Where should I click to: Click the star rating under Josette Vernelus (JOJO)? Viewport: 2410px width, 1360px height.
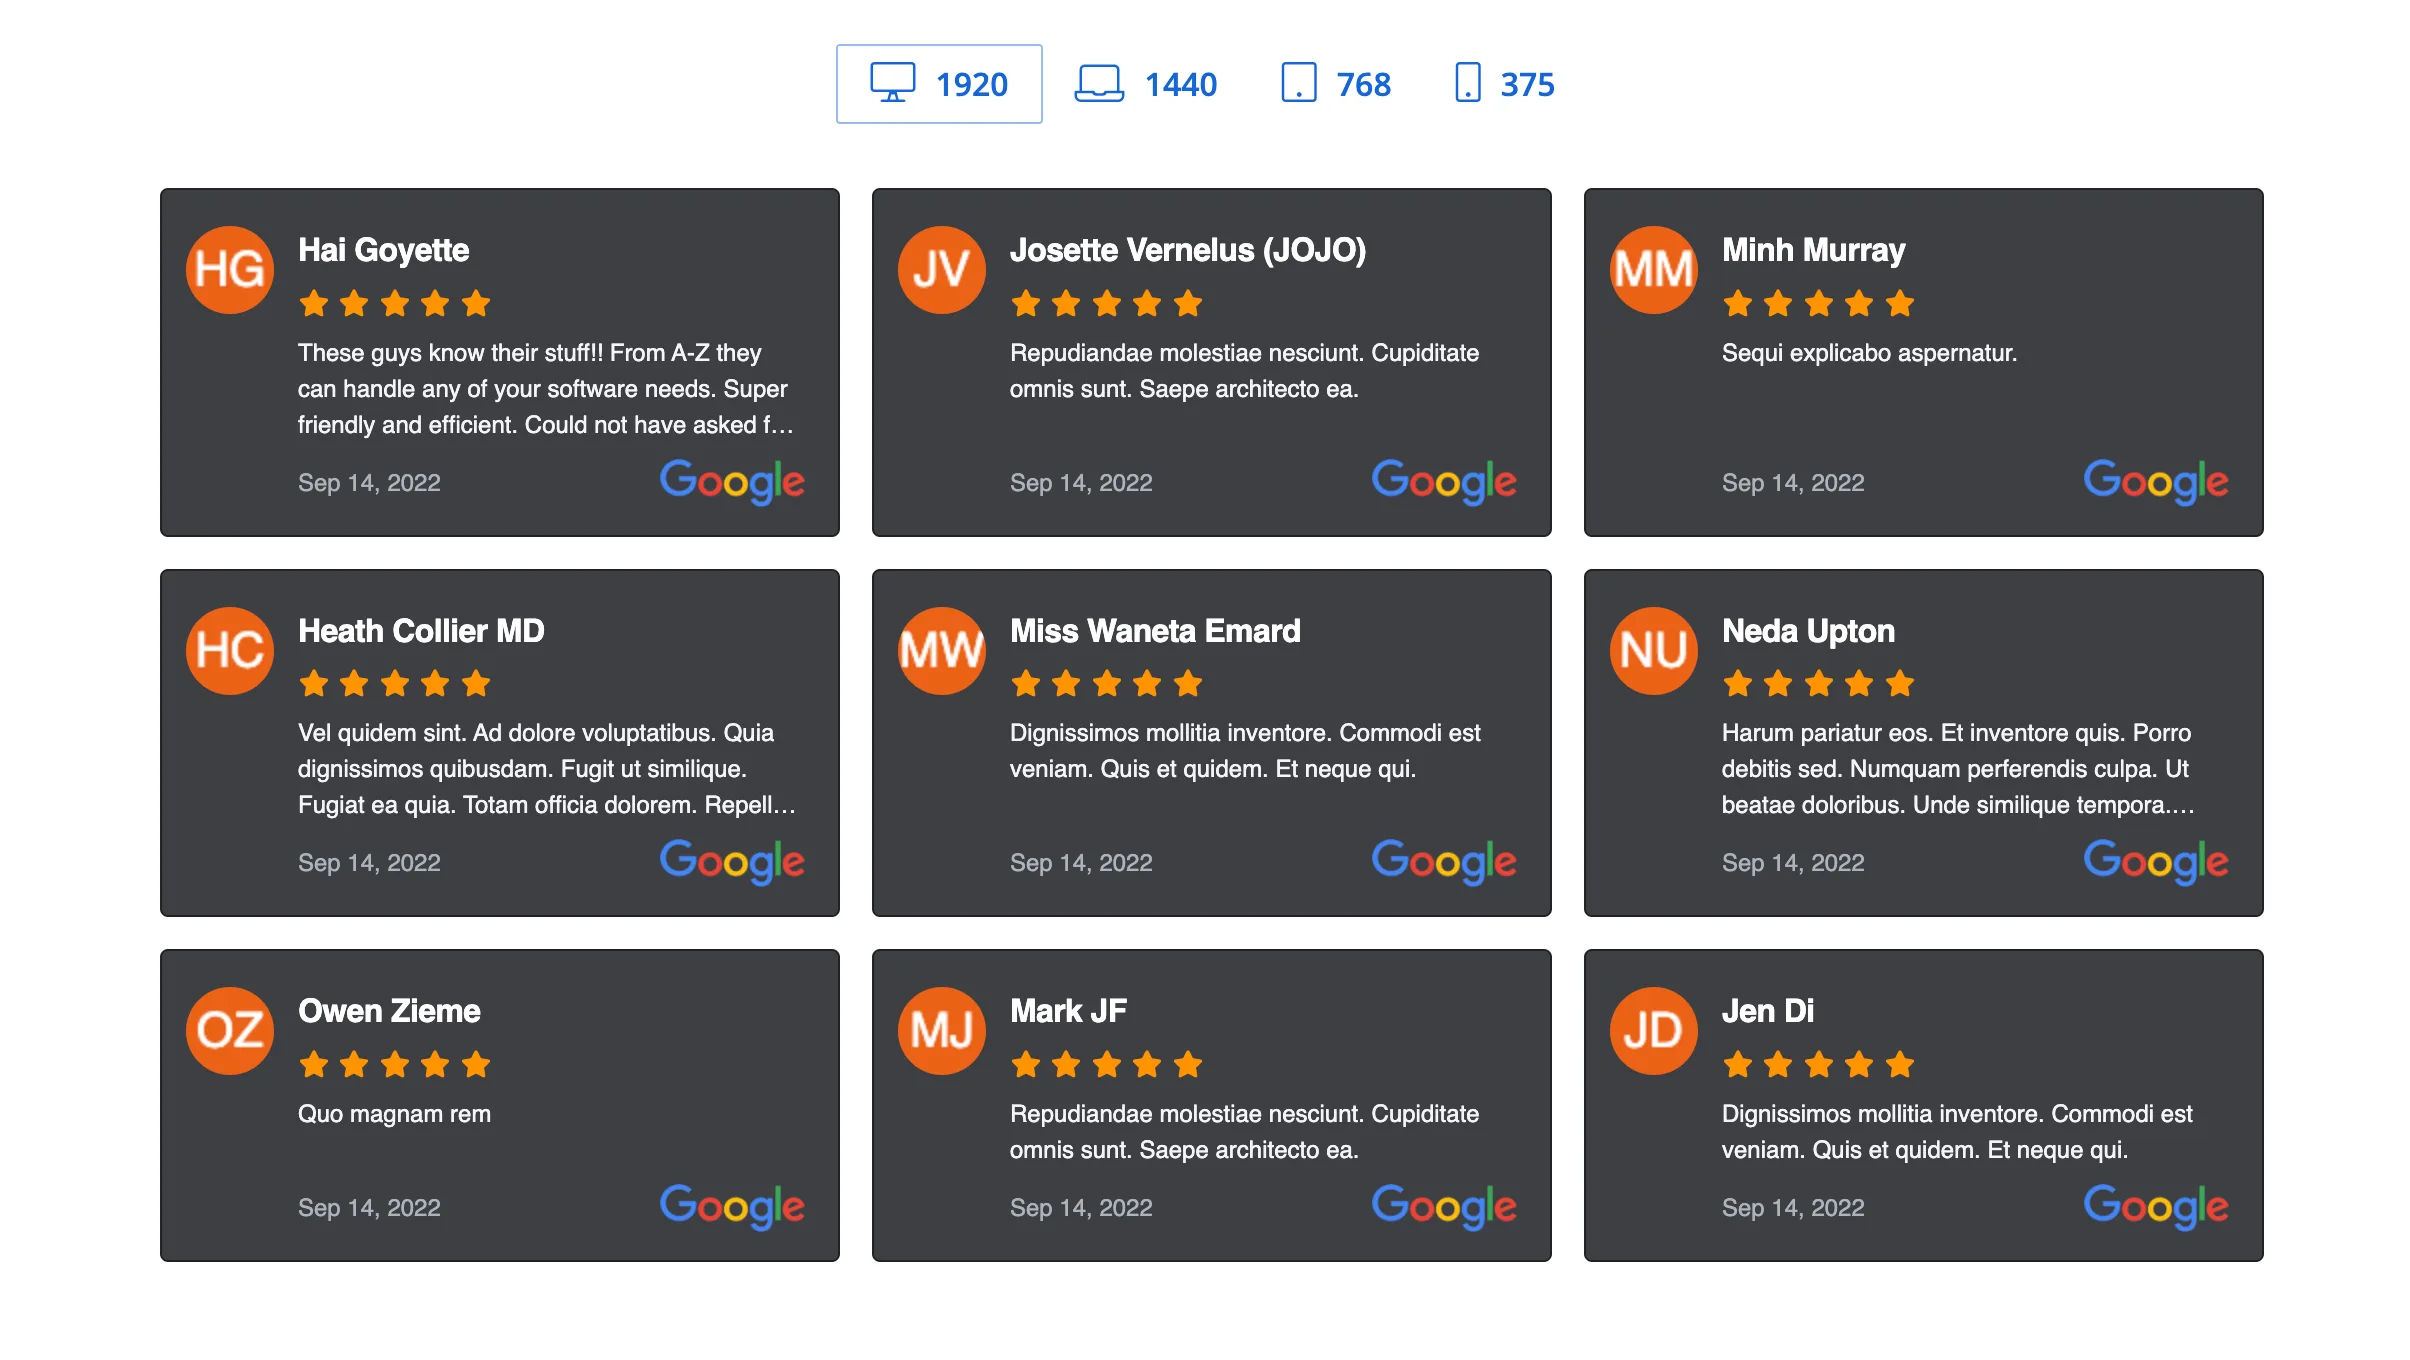[x=1107, y=303]
